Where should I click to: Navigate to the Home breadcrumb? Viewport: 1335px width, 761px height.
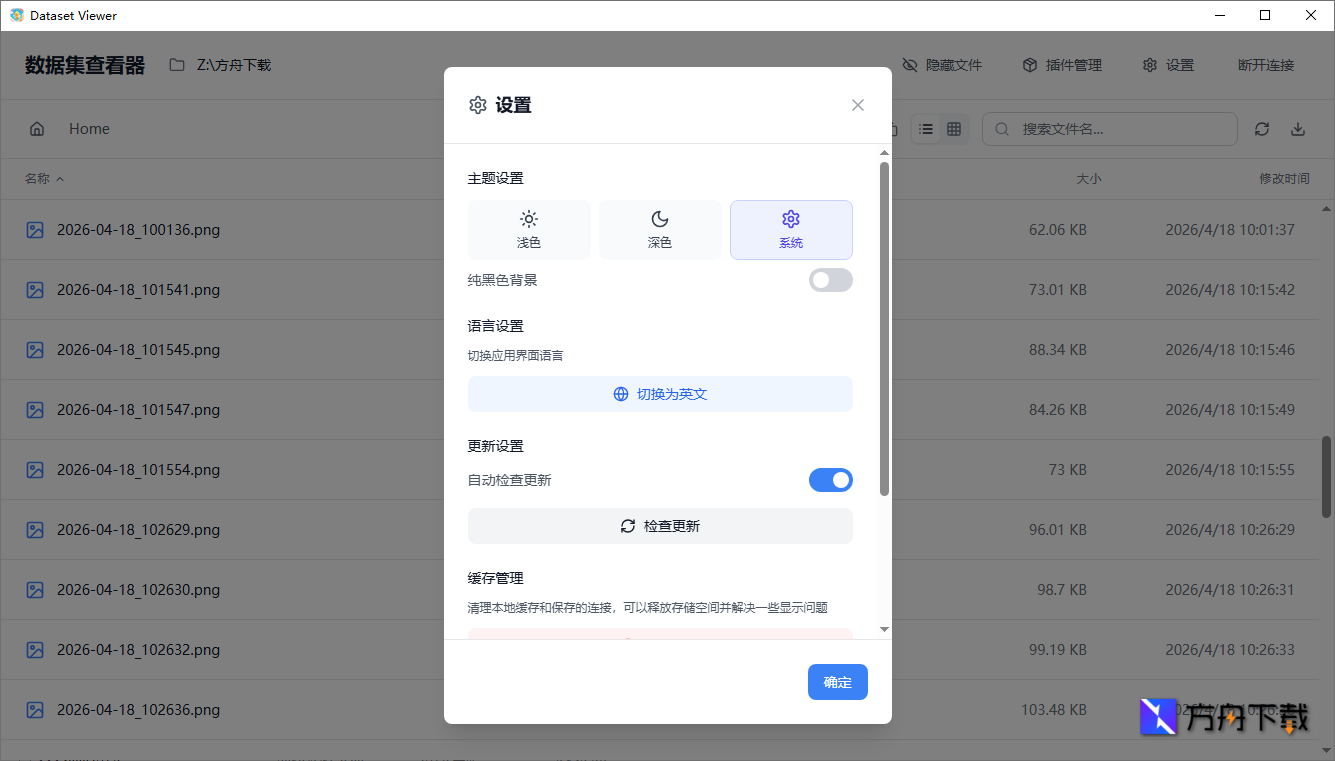coord(89,128)
